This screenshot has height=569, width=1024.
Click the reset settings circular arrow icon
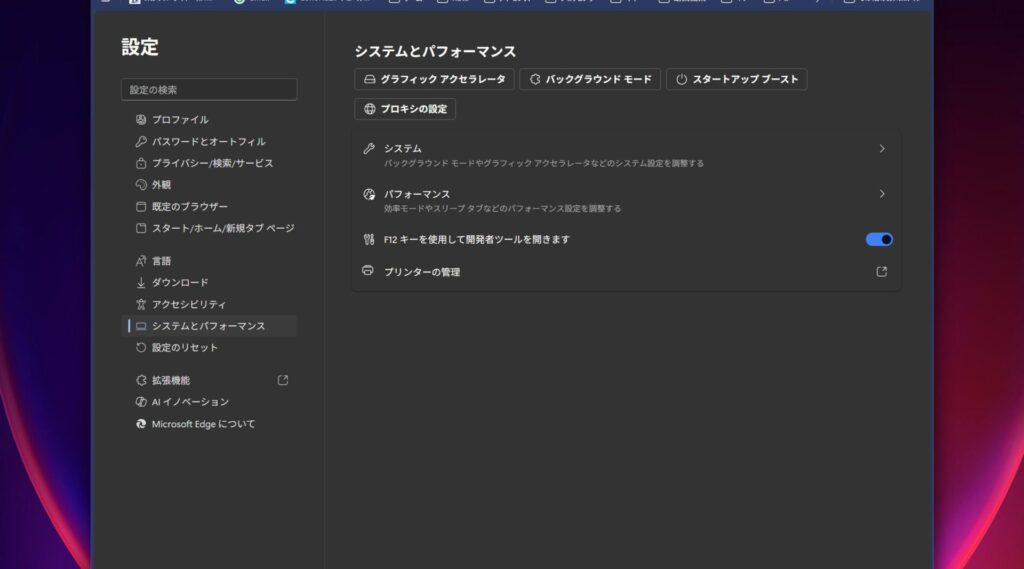[x=141, y=348]
